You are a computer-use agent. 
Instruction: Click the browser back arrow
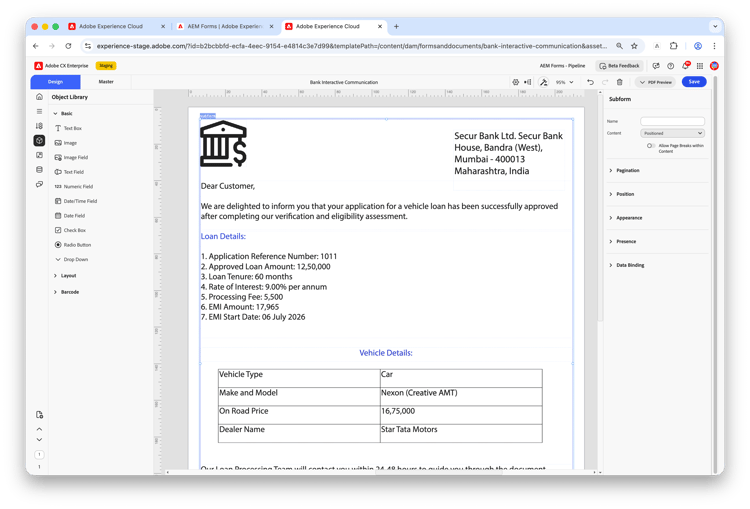tap(36, 46)
